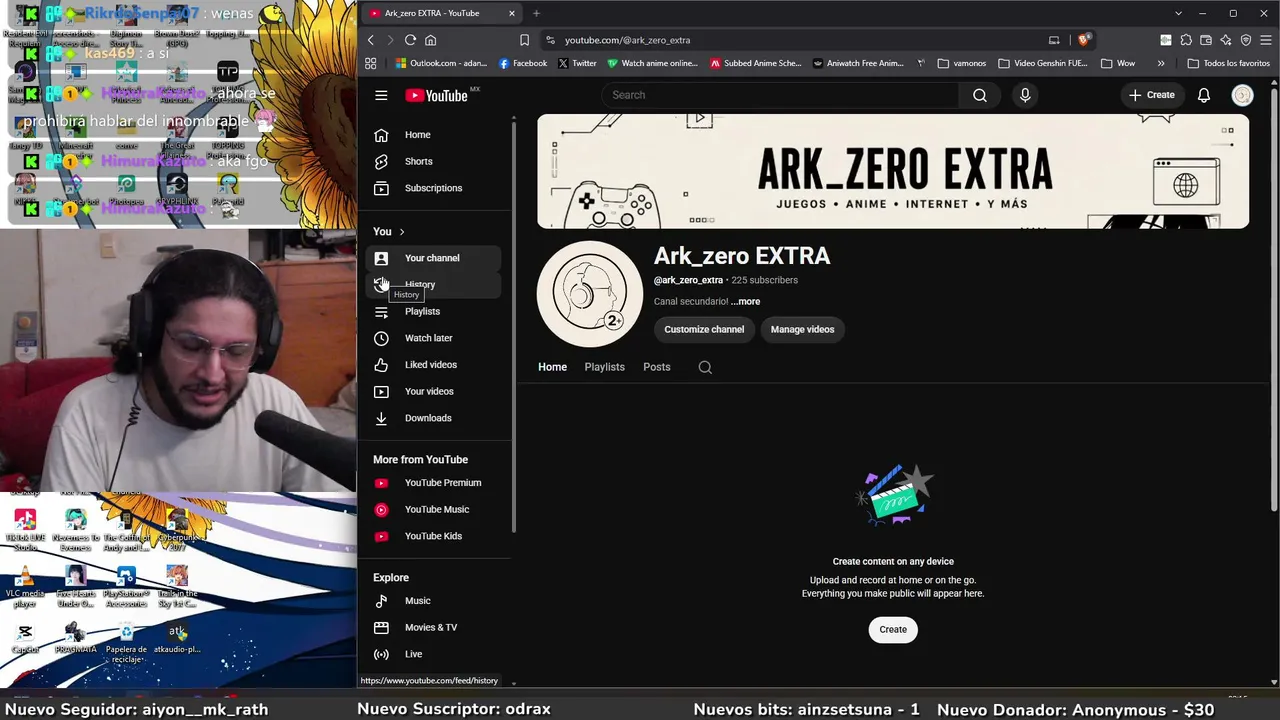Select the PlayStation Accessories shortcut

tap(126, 587)
